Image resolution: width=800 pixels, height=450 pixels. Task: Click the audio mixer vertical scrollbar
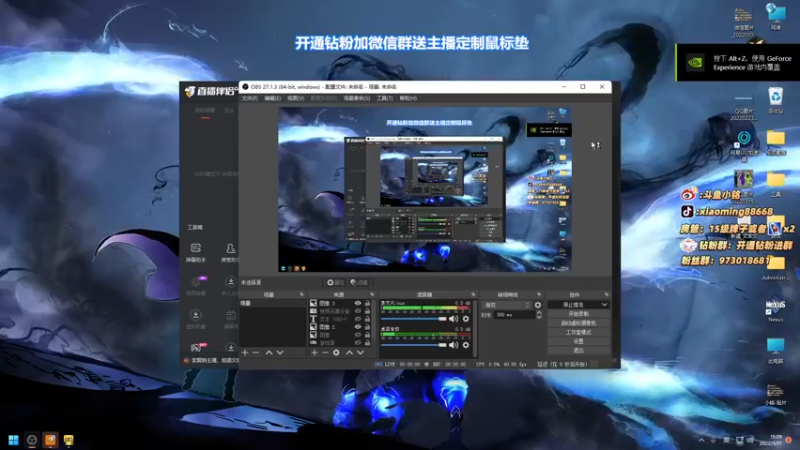pos(475,327)
